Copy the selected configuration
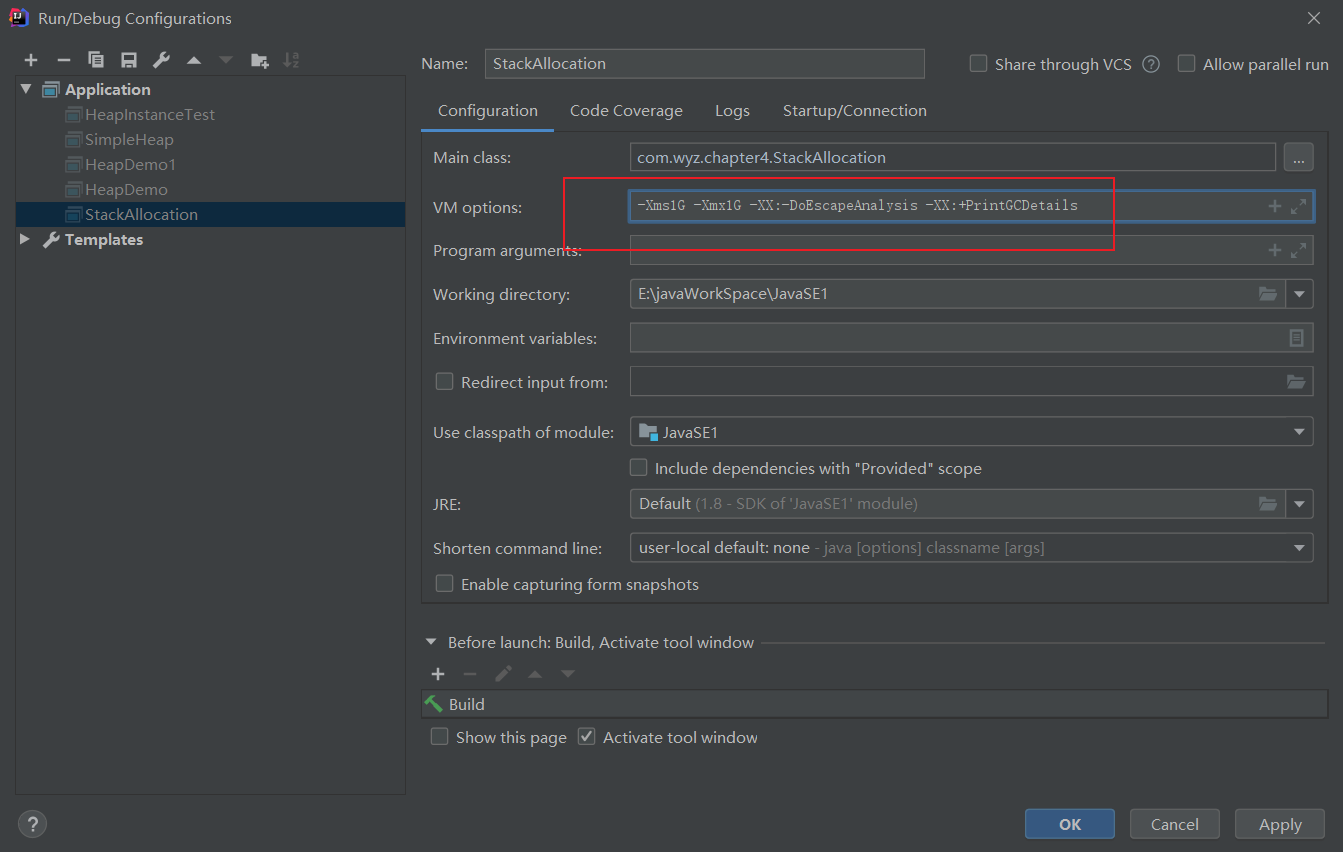Screen dimensions: 1343x852 tap(96, 61)
